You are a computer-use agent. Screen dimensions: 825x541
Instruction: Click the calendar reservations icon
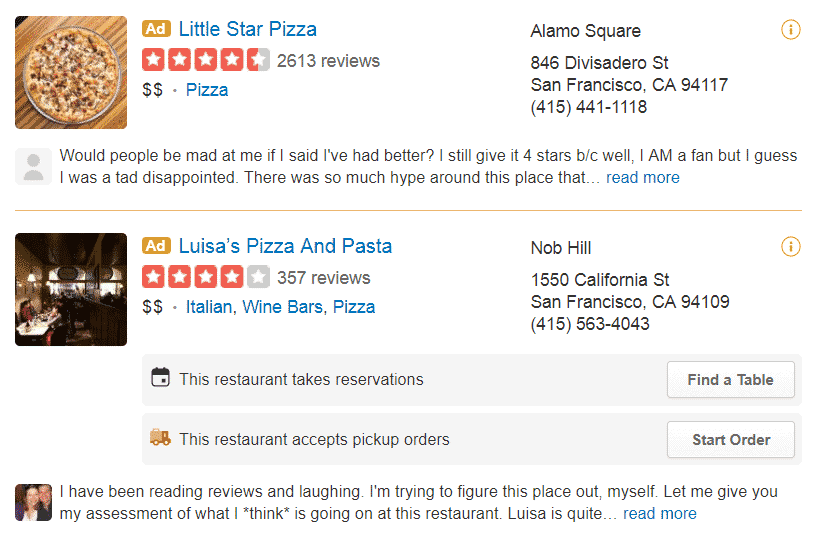click(160, 378)
